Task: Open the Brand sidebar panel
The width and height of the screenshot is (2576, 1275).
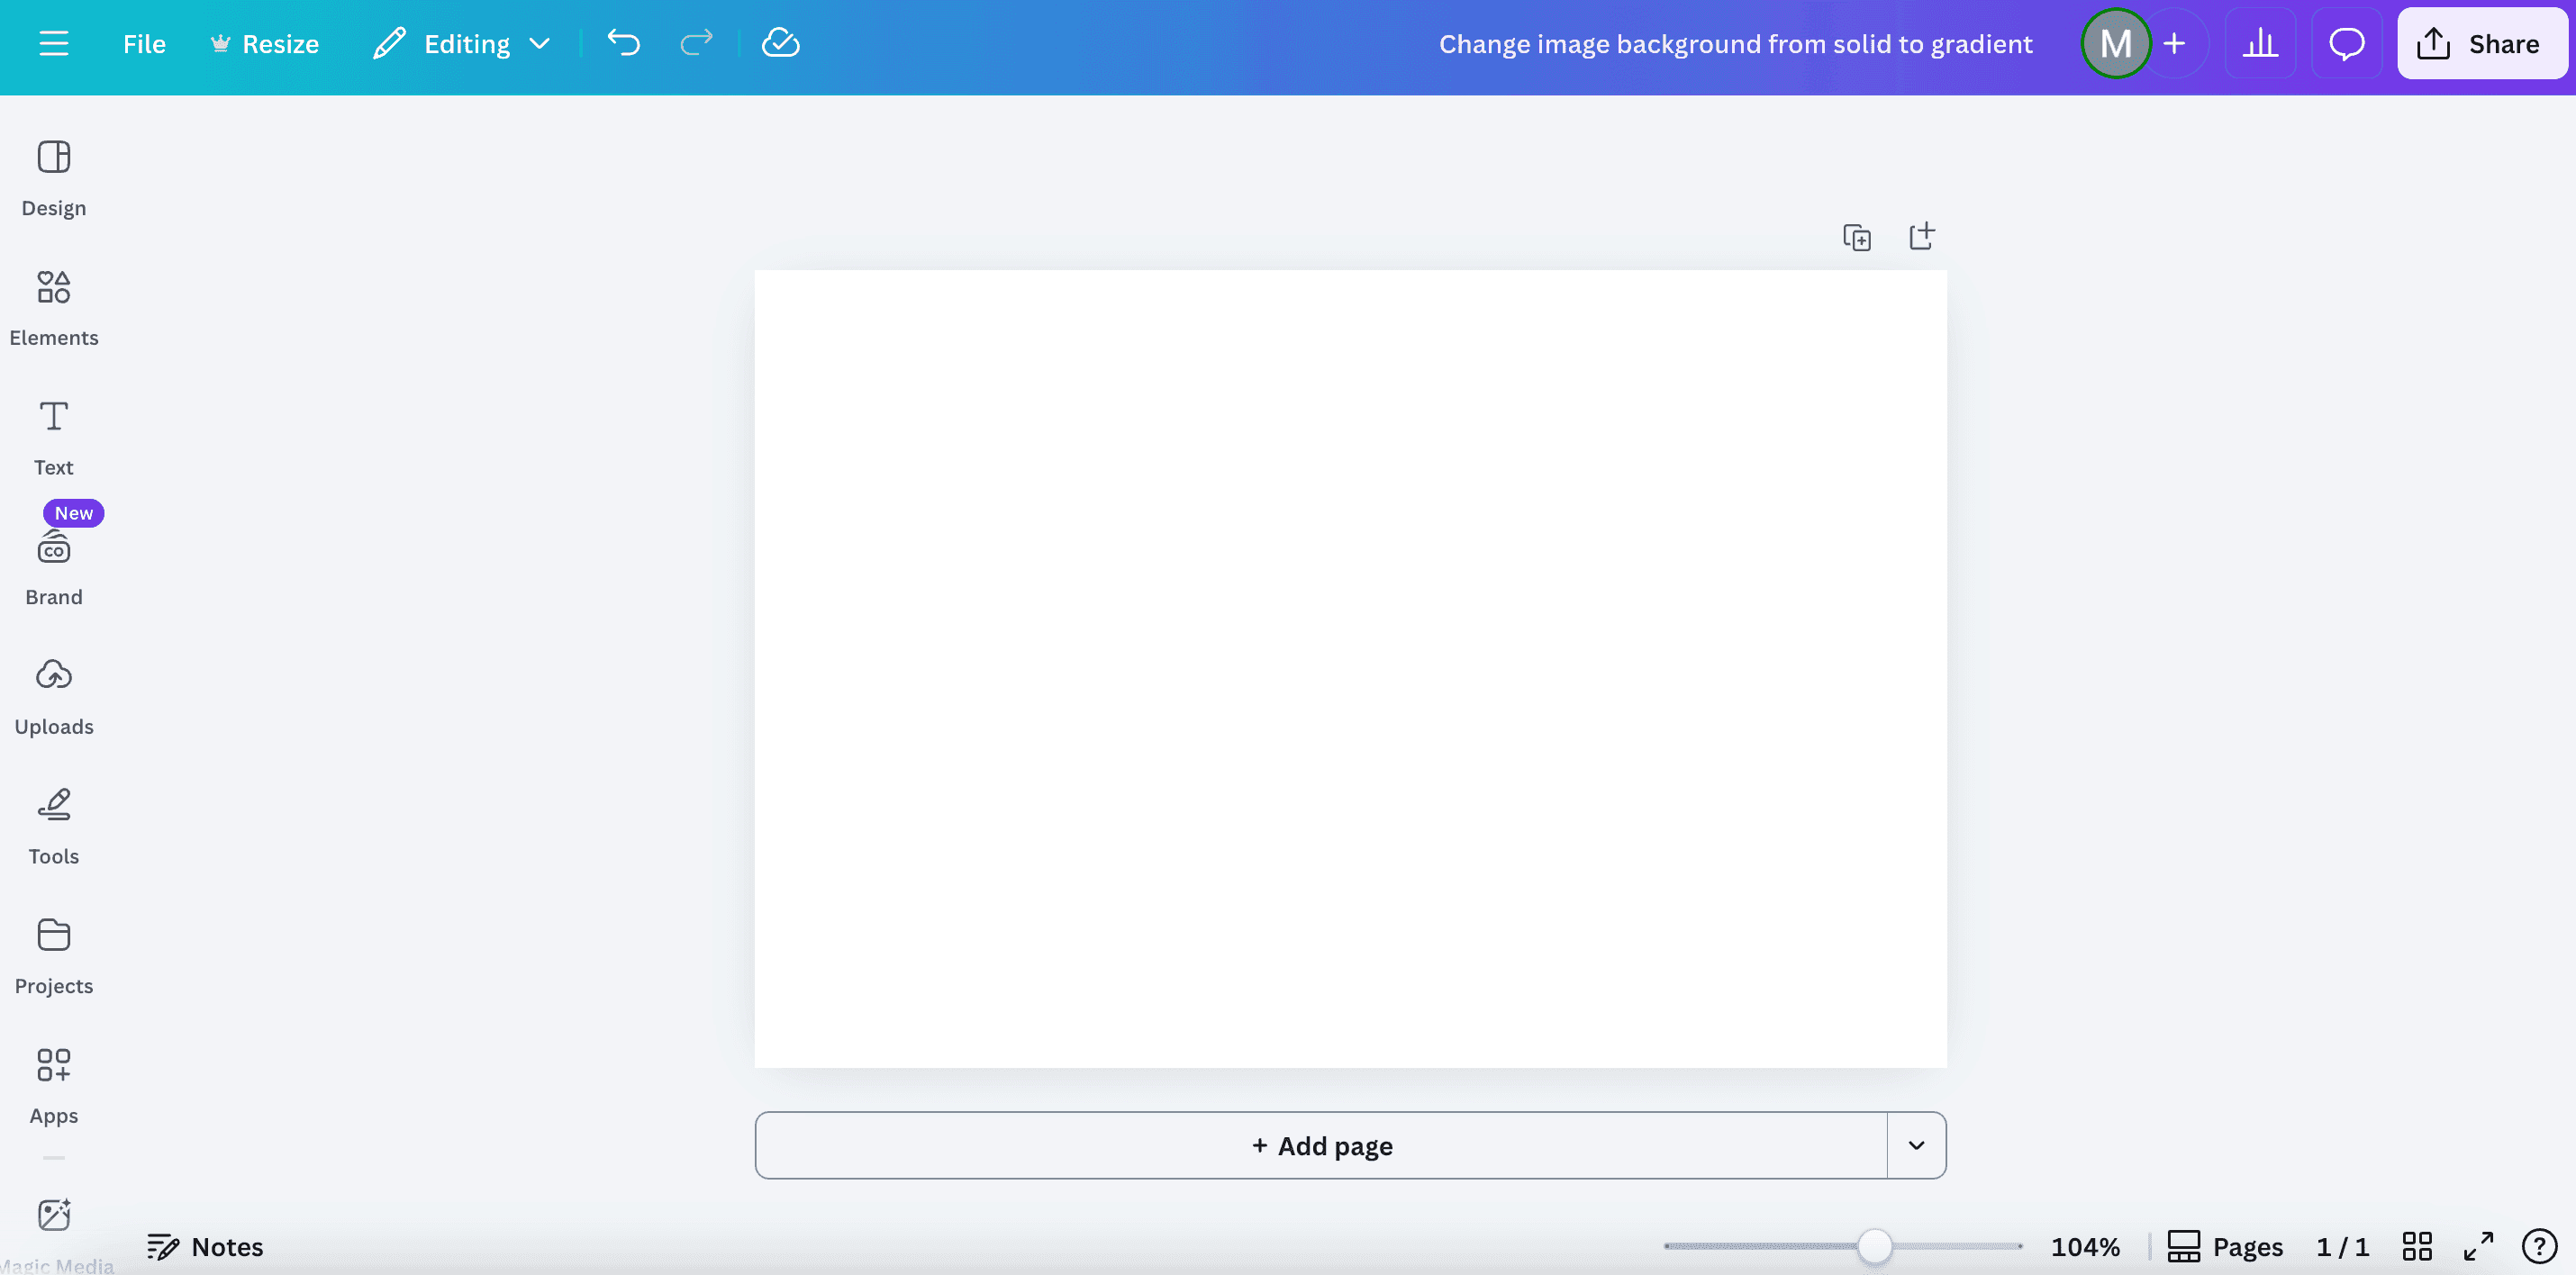Action: (x=54, y=568)
